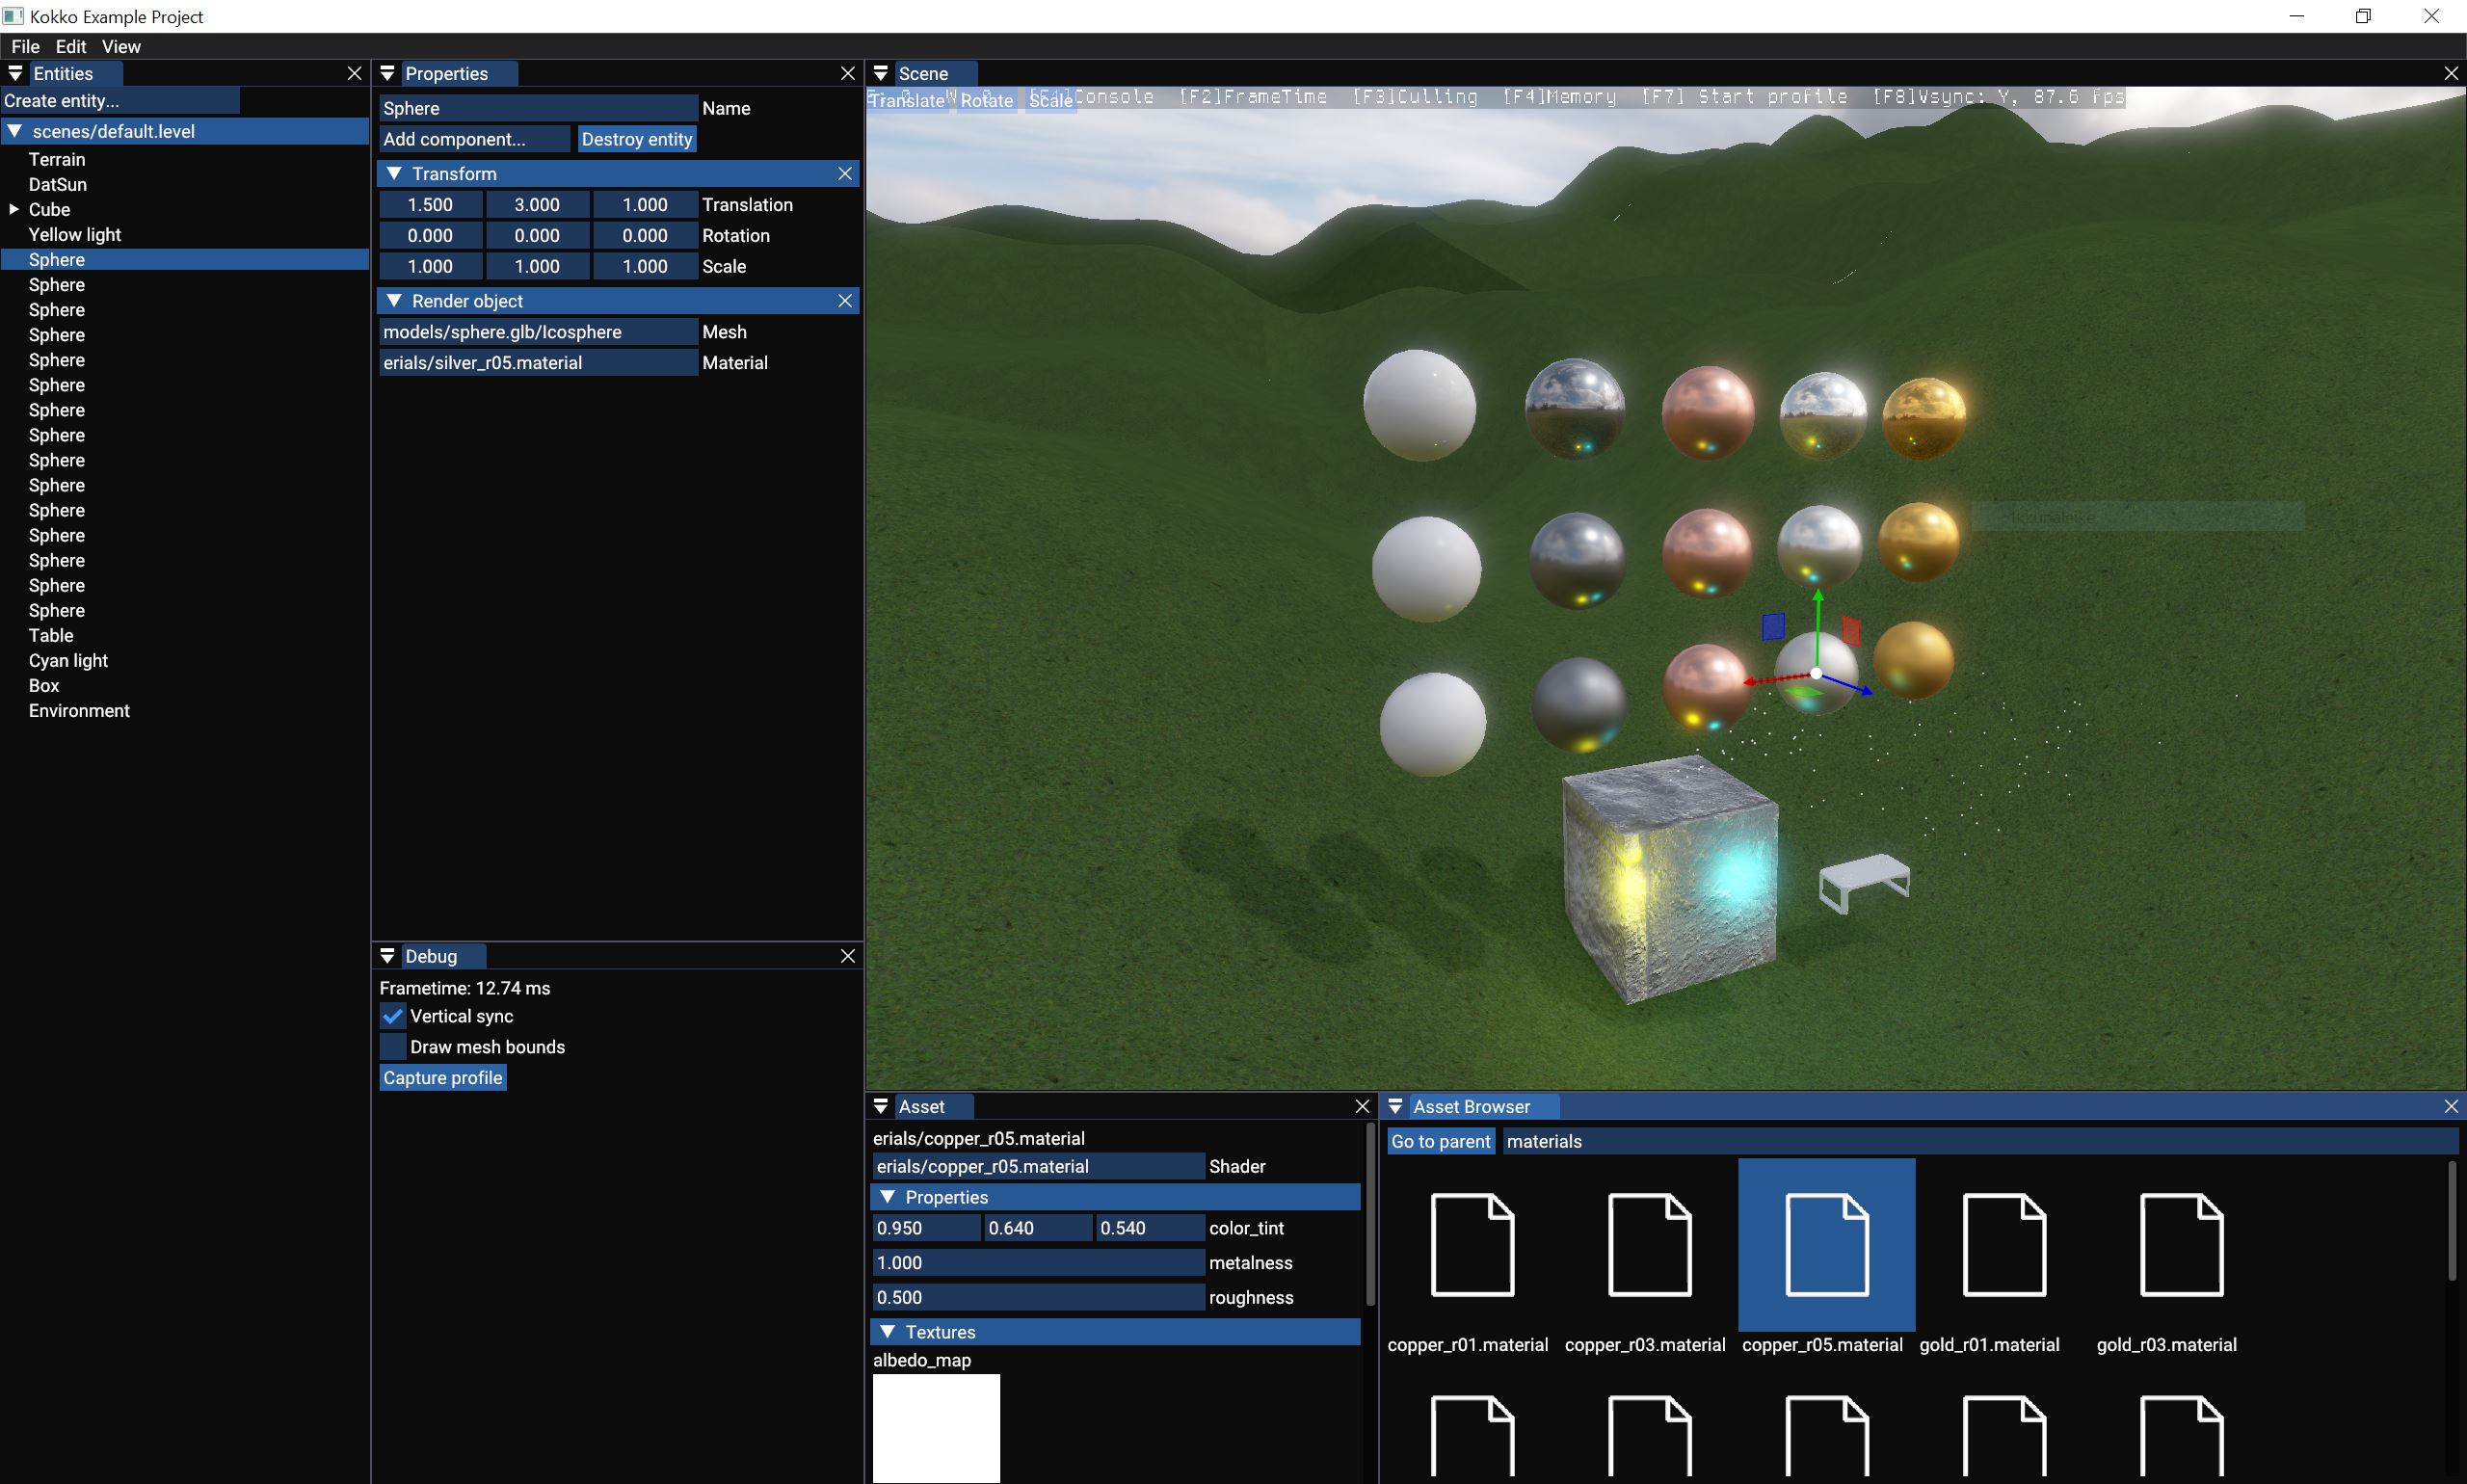Close the Properties panel

(x=847, y=73)
